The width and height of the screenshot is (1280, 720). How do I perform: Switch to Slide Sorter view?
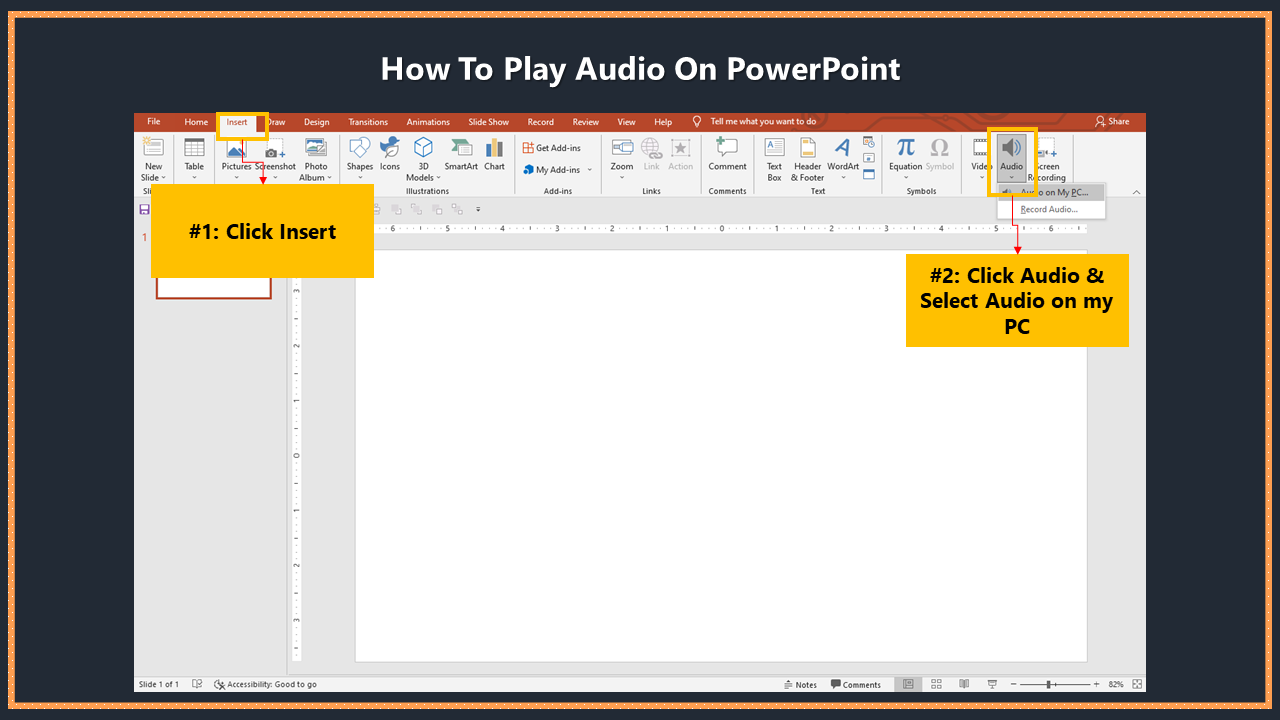pos(937,684)
